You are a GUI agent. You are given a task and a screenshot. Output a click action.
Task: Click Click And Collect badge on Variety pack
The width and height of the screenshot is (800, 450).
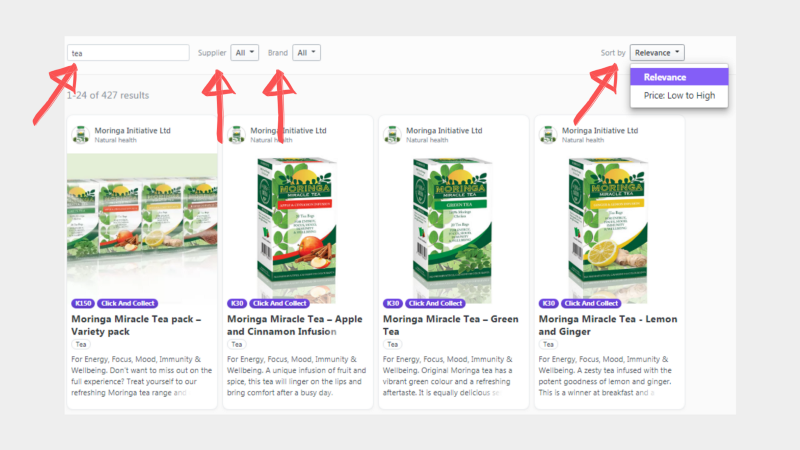tap(128, 303)
